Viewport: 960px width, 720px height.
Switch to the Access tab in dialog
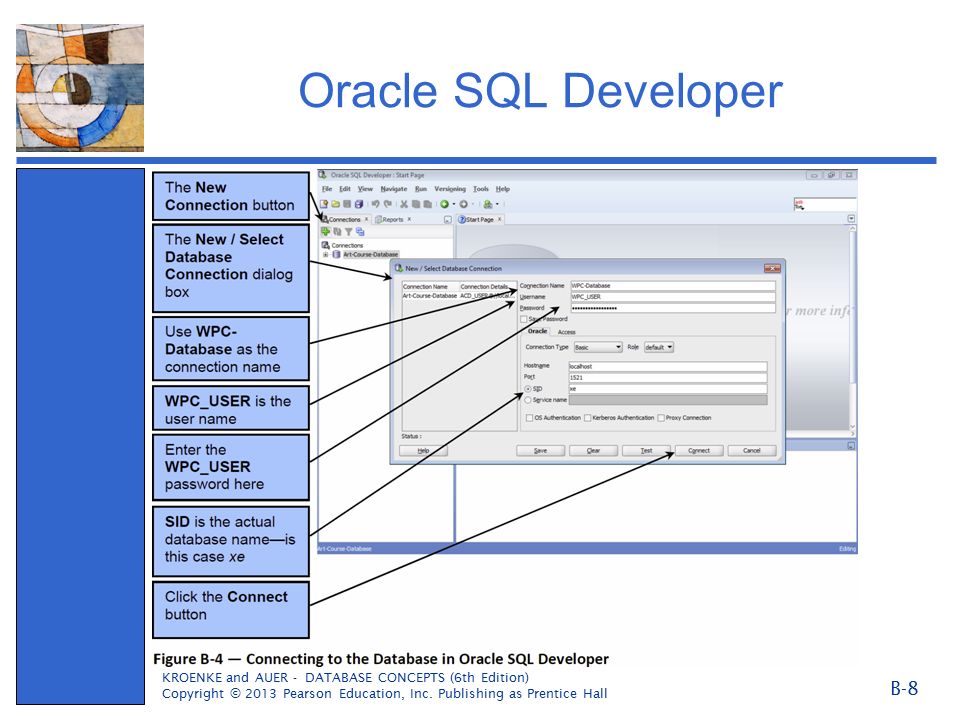coord(566,332)
